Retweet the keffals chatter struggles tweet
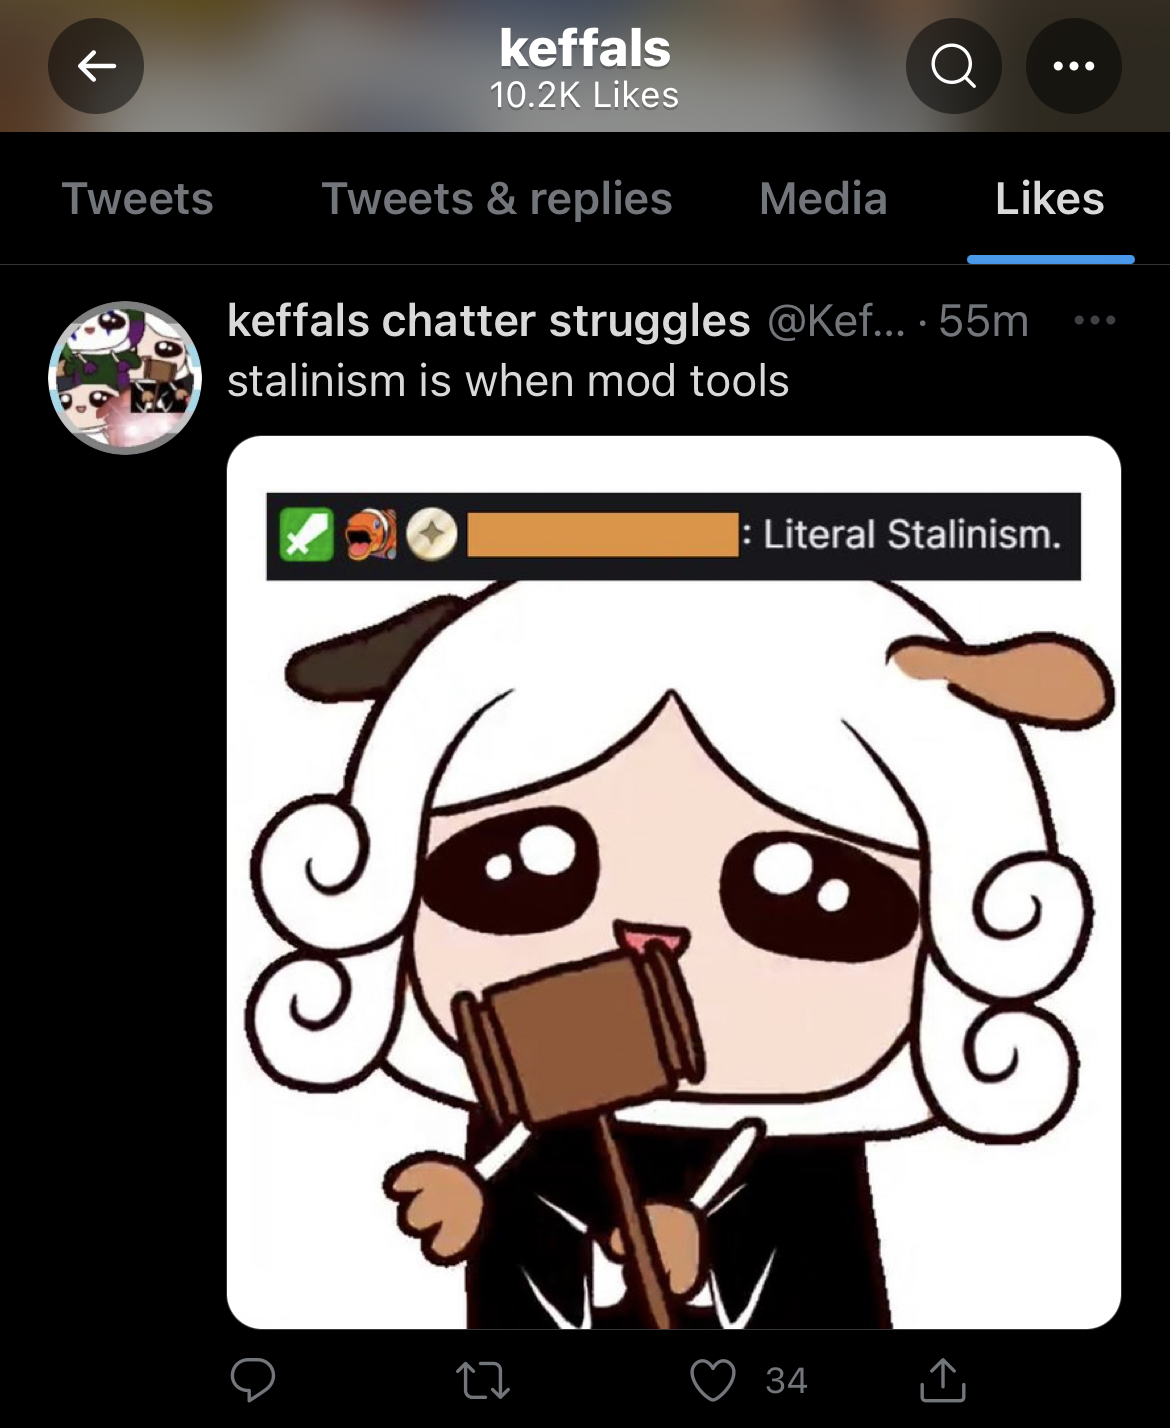The width and height of the screenshot is (1170, 1428). (483, 1380)
